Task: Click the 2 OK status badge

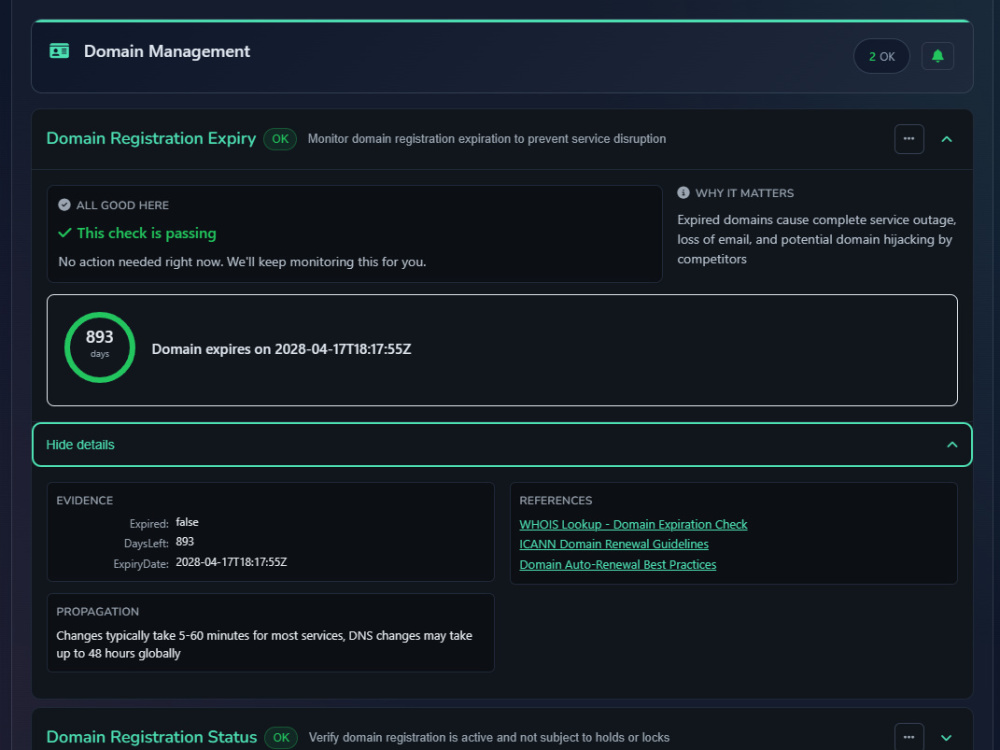Action: coord(881,56)
